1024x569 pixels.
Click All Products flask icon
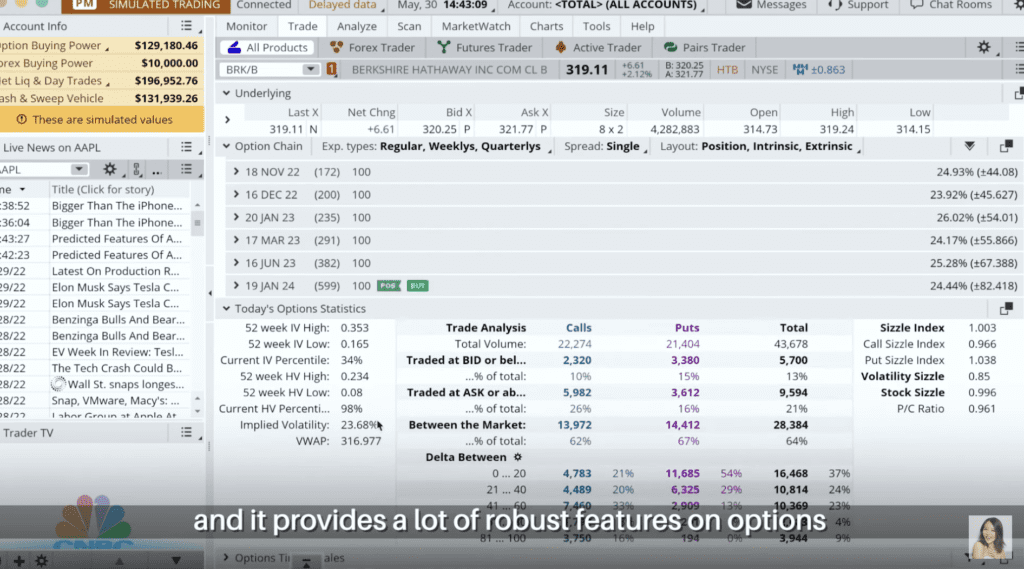click(234, 47)
